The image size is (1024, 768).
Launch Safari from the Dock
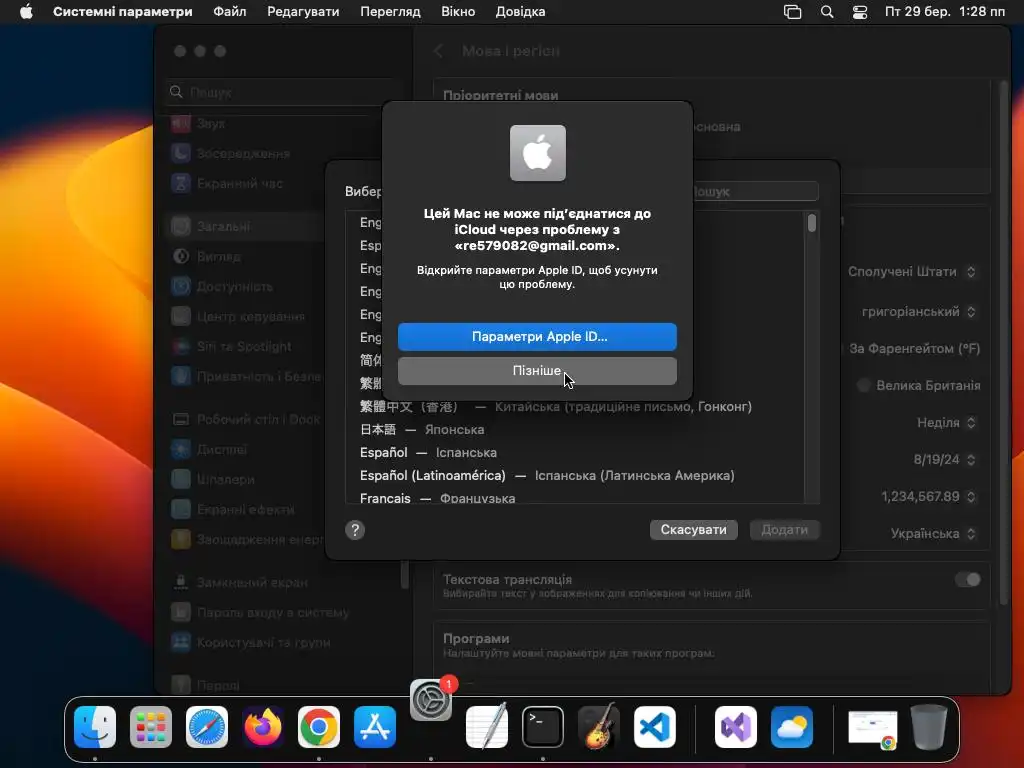pyautogui.click(x=207, y=727)
